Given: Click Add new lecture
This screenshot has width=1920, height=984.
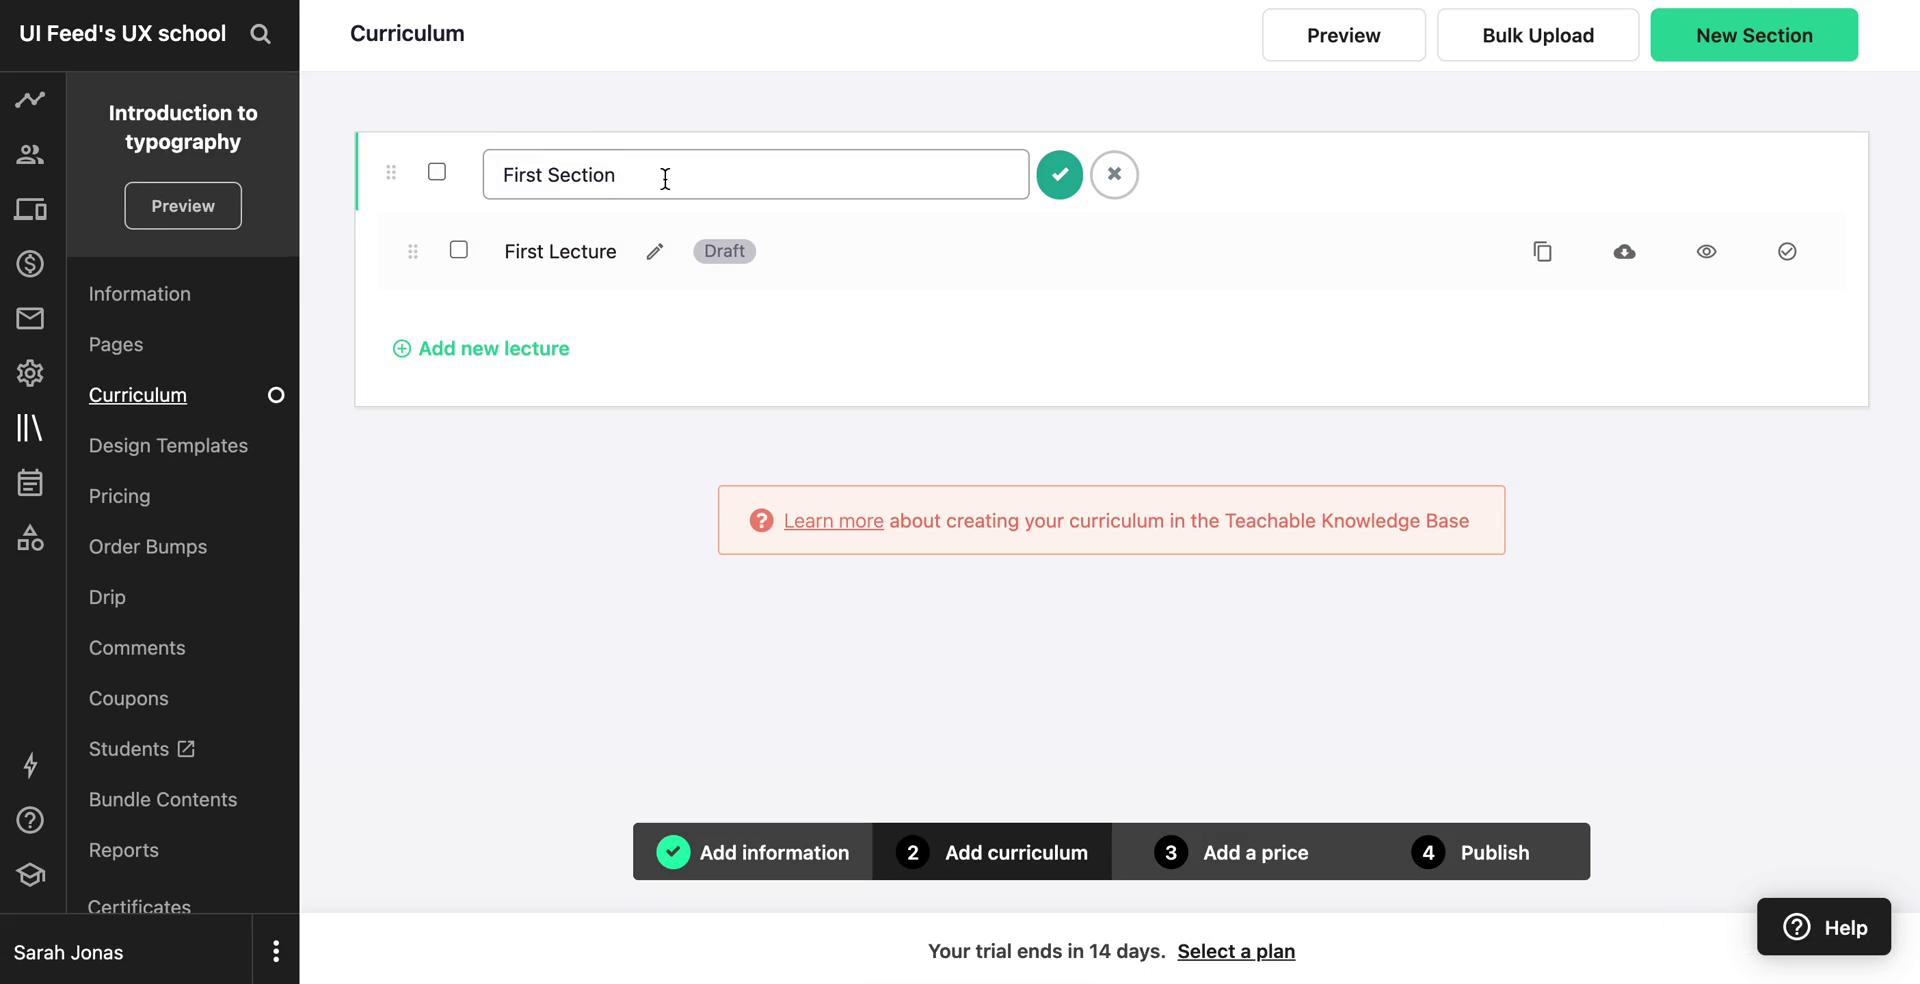Looking at the screenshot, I should click(x=481, y=349).
